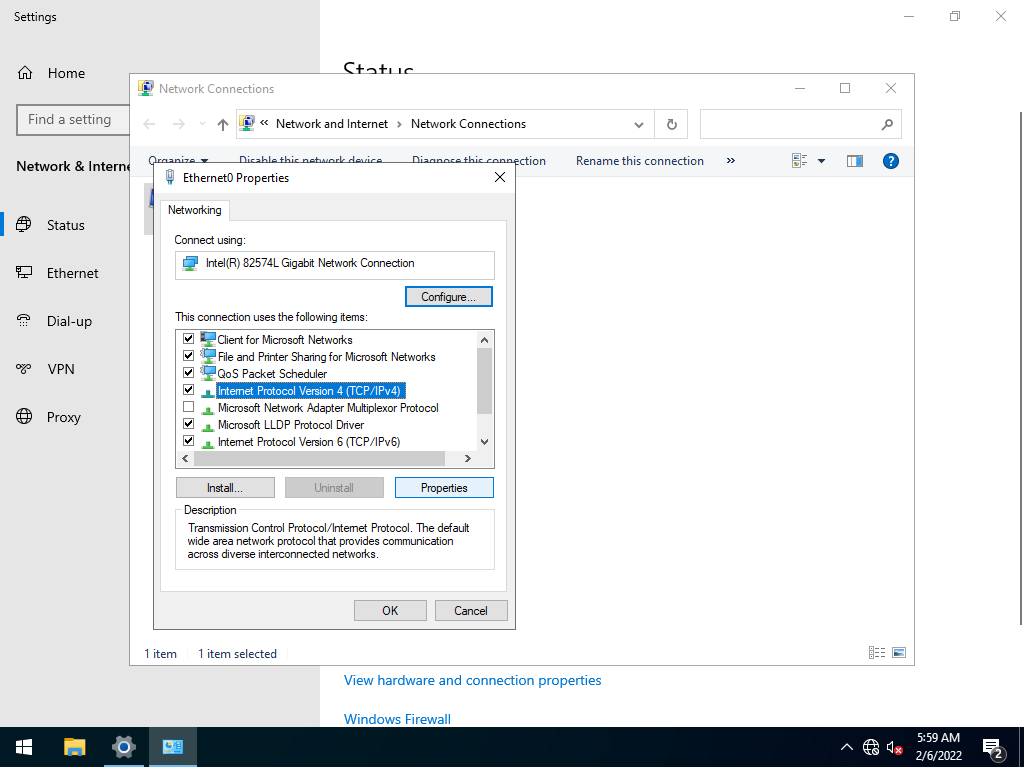The height and width of the screenshot is (767, 1024).
Task: Switch to Control Panel taskbar icon
Action: pos(172,747)
